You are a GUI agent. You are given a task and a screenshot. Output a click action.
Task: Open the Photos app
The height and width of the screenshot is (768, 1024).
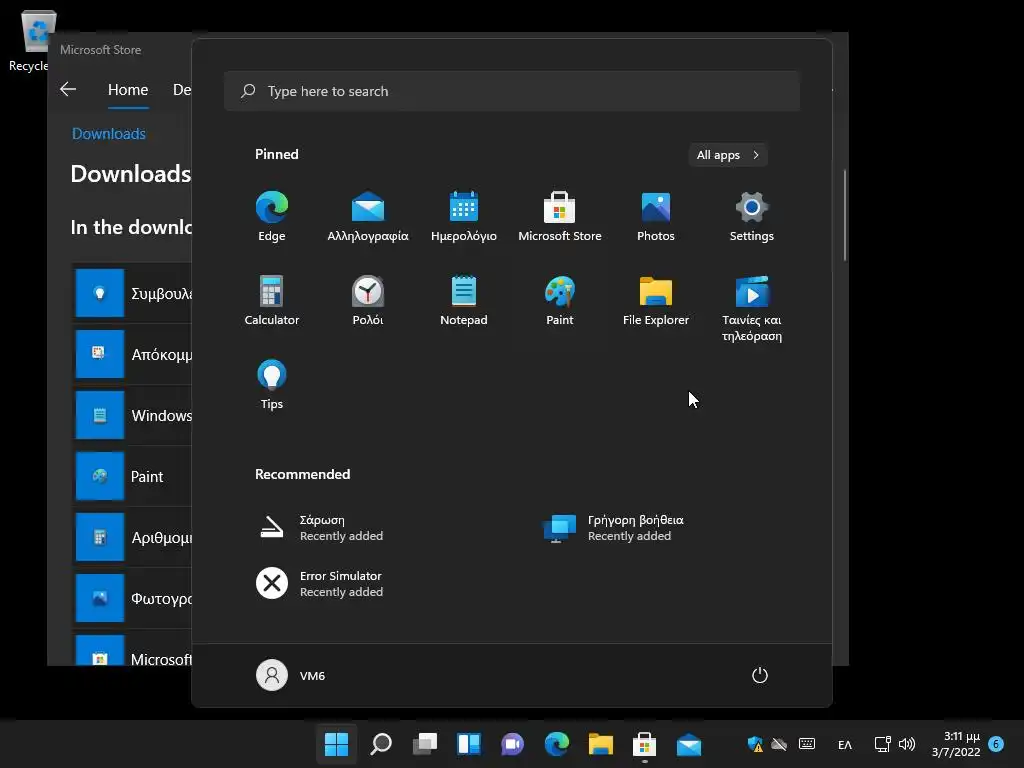(x=656, y=217)
